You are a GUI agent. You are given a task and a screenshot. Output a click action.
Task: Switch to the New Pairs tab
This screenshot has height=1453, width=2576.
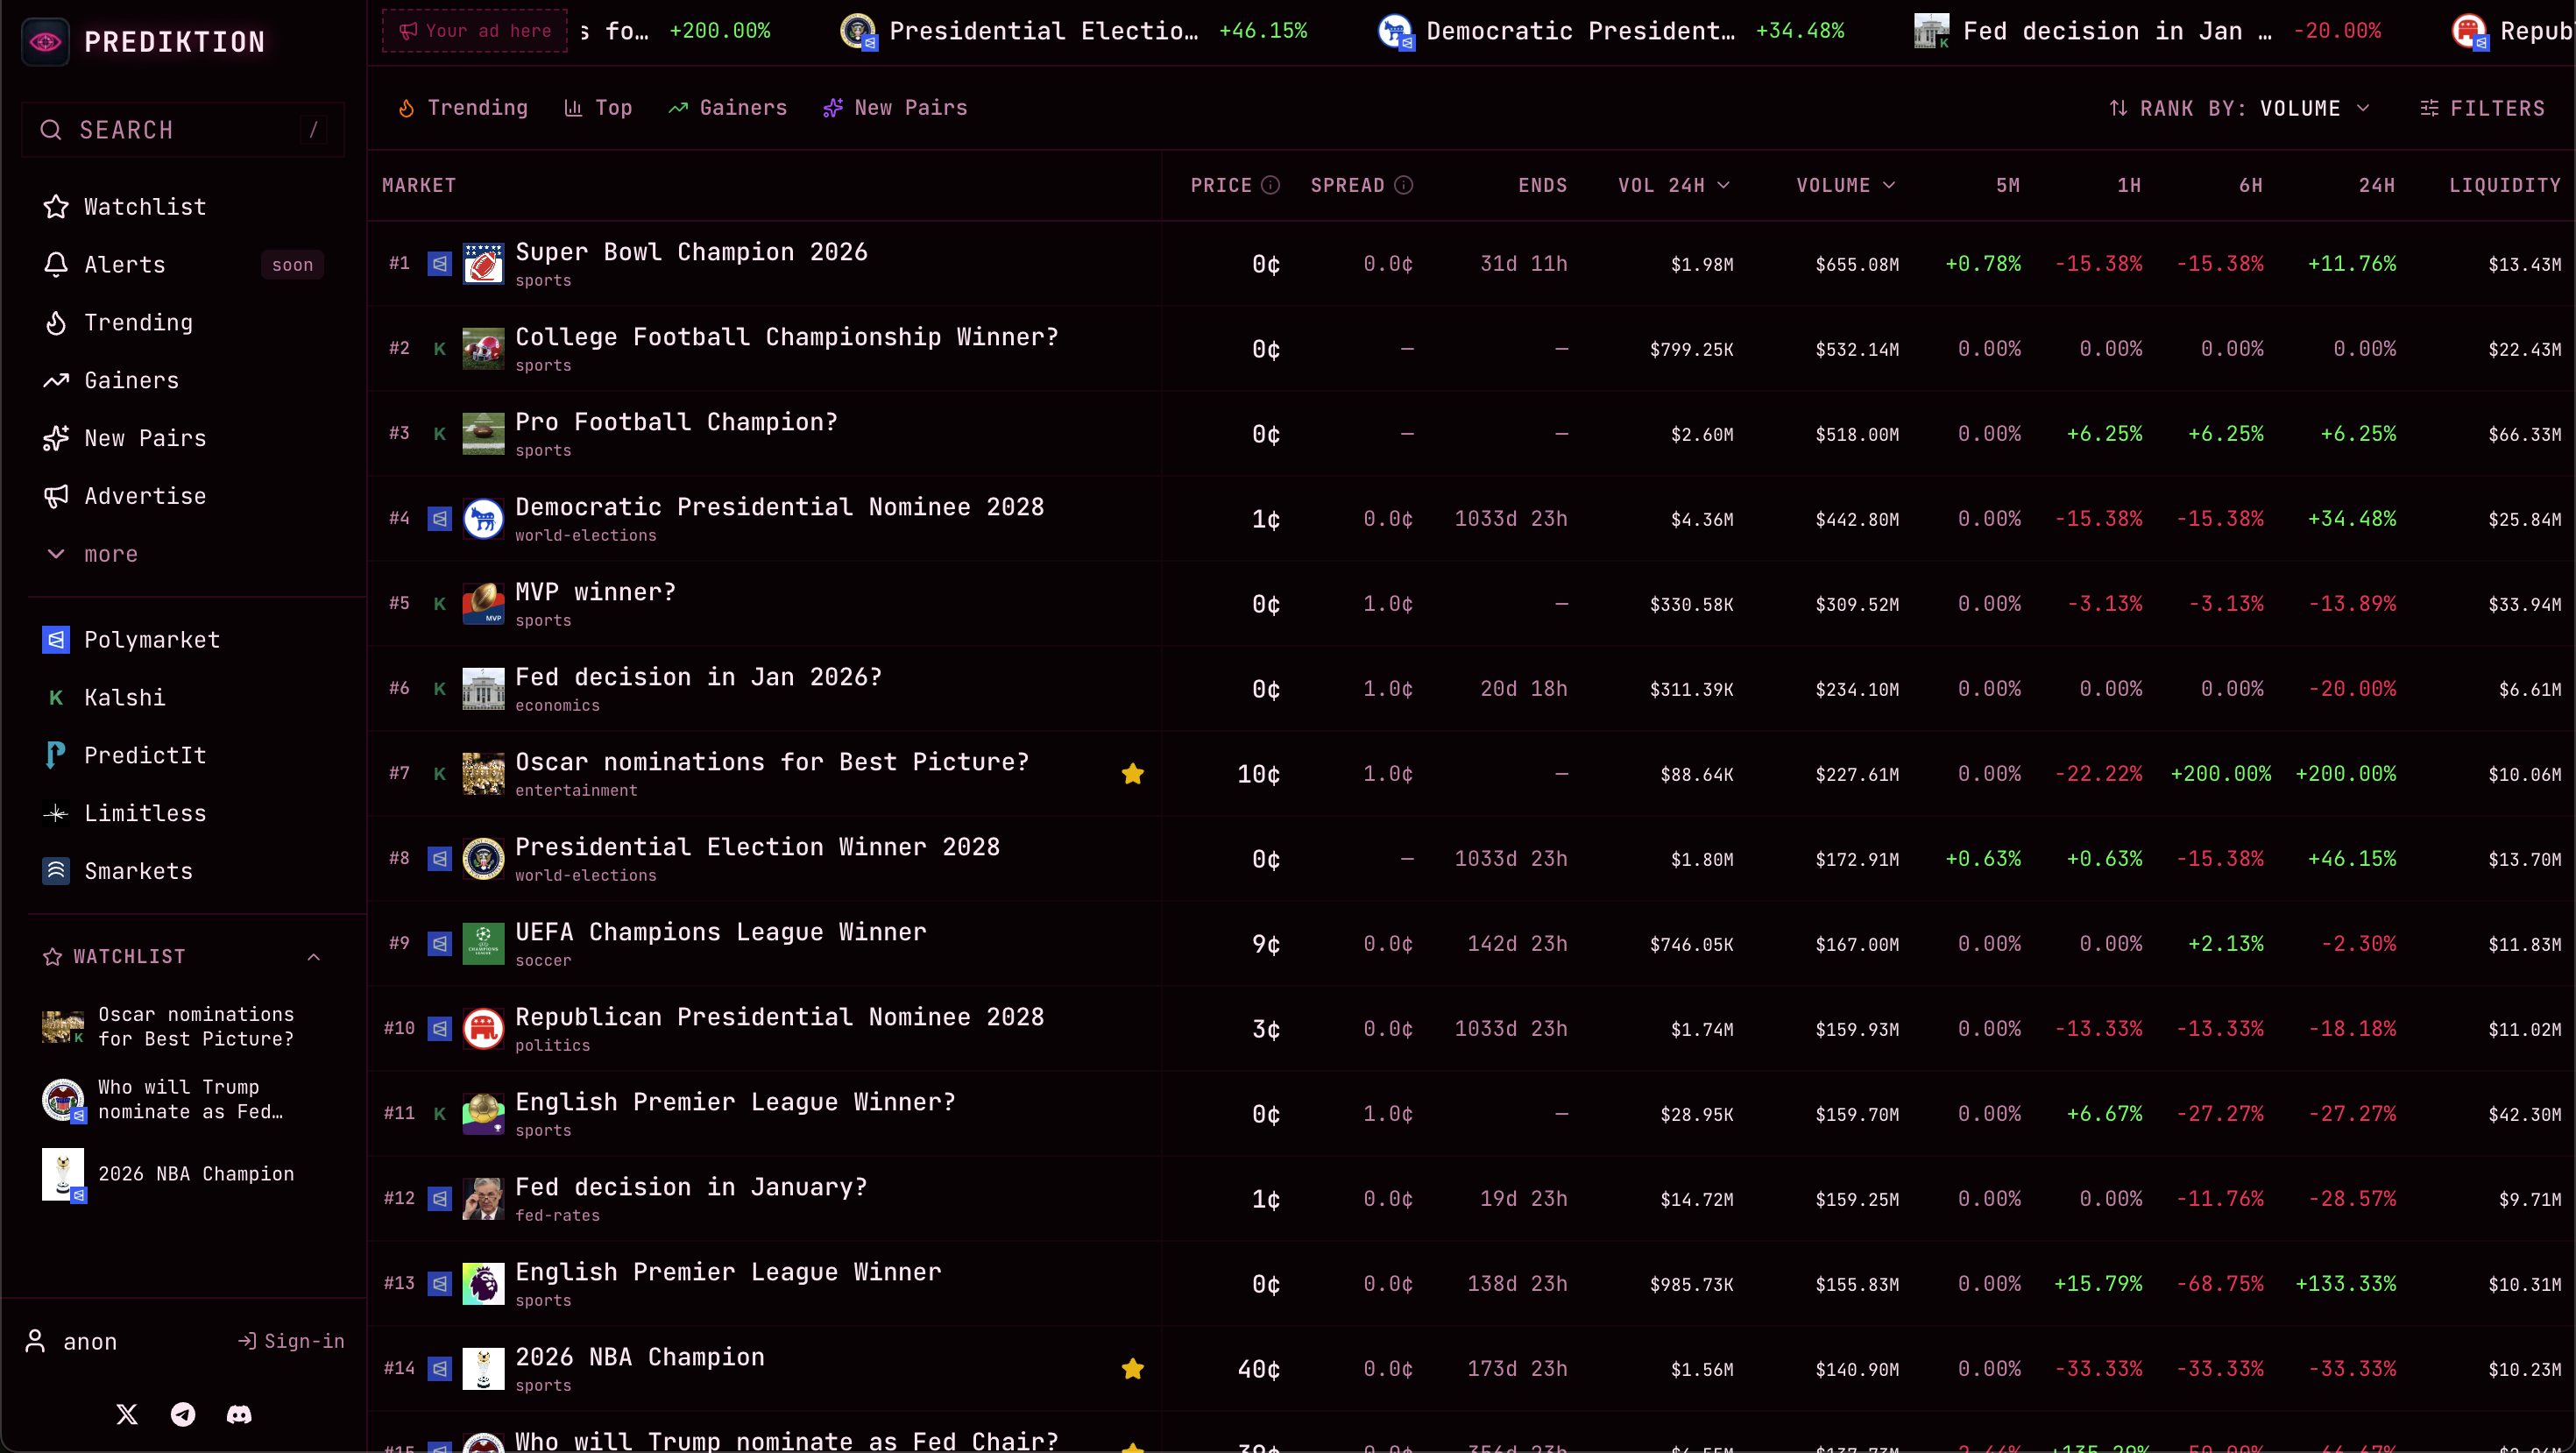(x=894, y=108)
